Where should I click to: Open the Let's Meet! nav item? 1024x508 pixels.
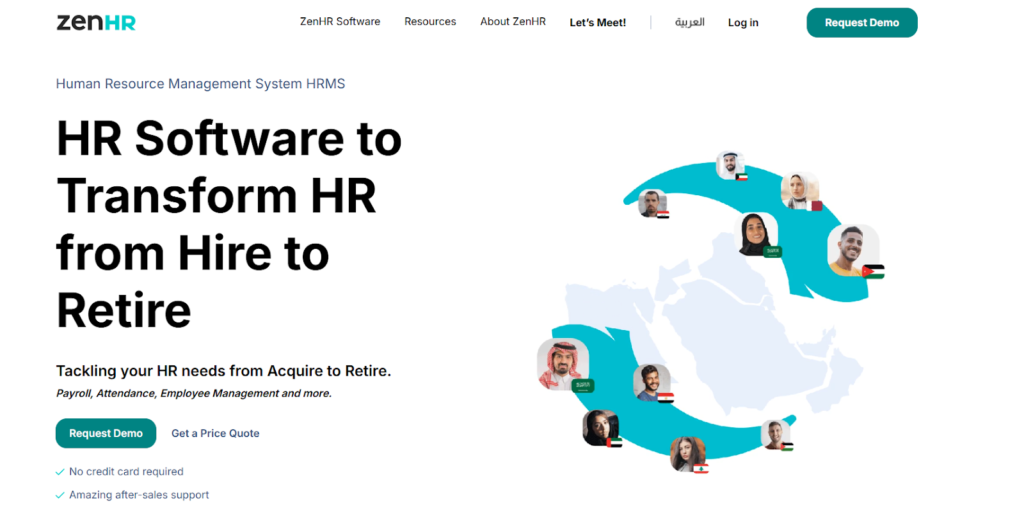coord(597,23)
